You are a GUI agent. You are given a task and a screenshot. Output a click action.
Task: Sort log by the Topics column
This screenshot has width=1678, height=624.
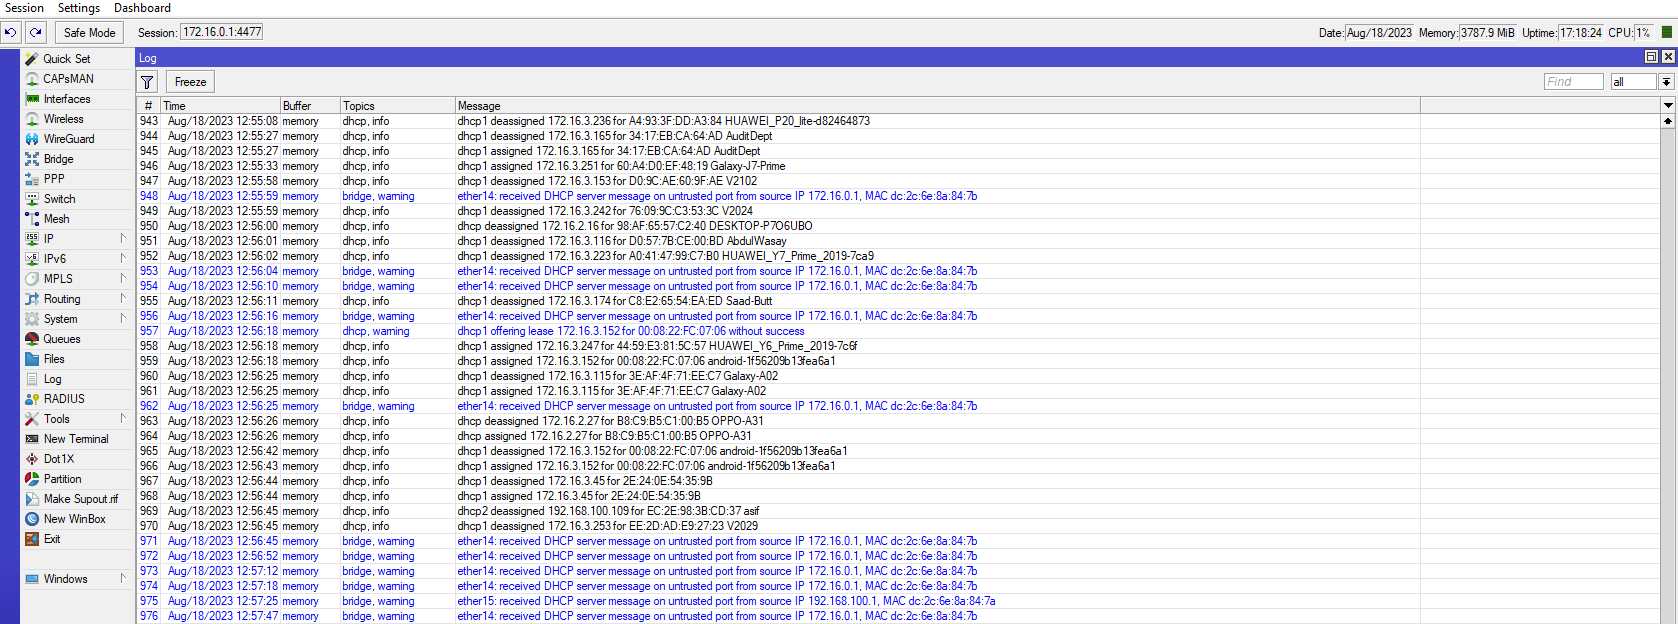[397, 105]
